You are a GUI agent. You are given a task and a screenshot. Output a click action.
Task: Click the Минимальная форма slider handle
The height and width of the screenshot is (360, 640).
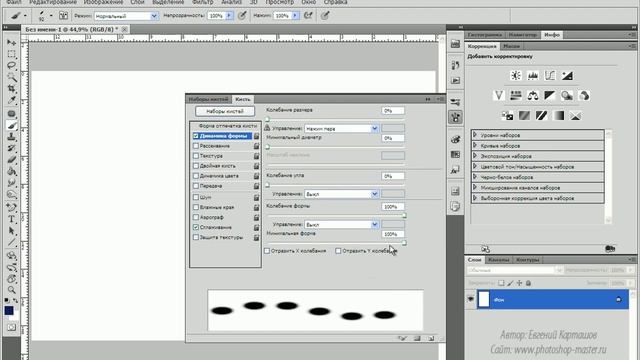pyautogui.click(x=404, y=242)
